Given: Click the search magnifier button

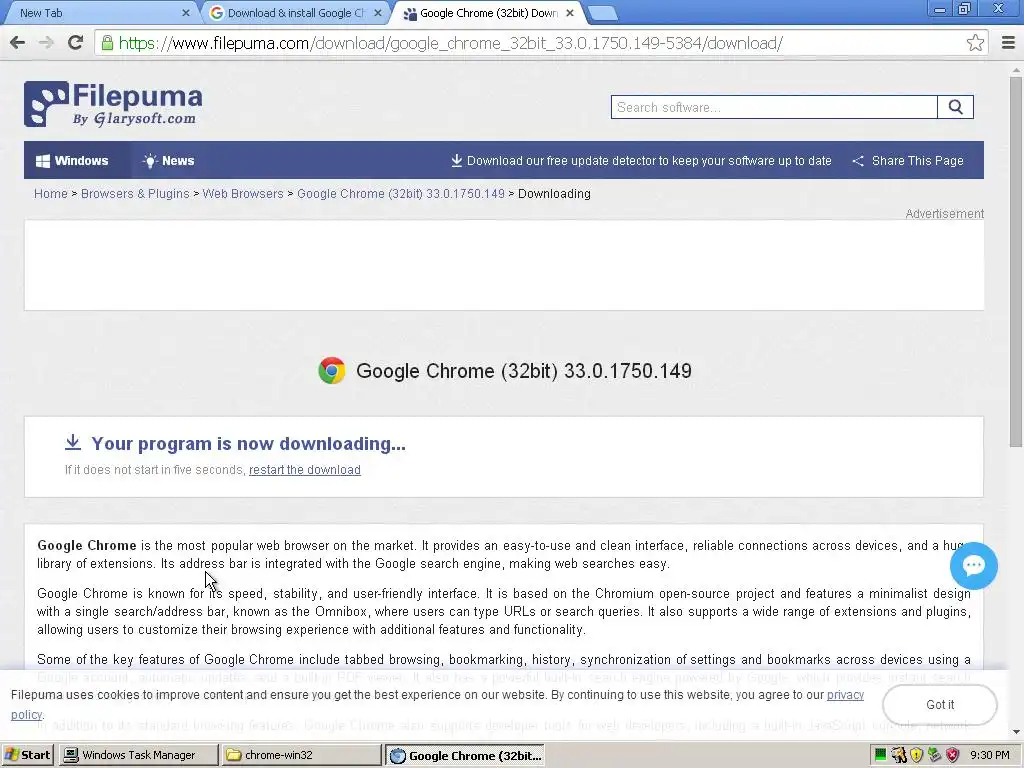Looking at the screenshot, I should pos(955,107).
